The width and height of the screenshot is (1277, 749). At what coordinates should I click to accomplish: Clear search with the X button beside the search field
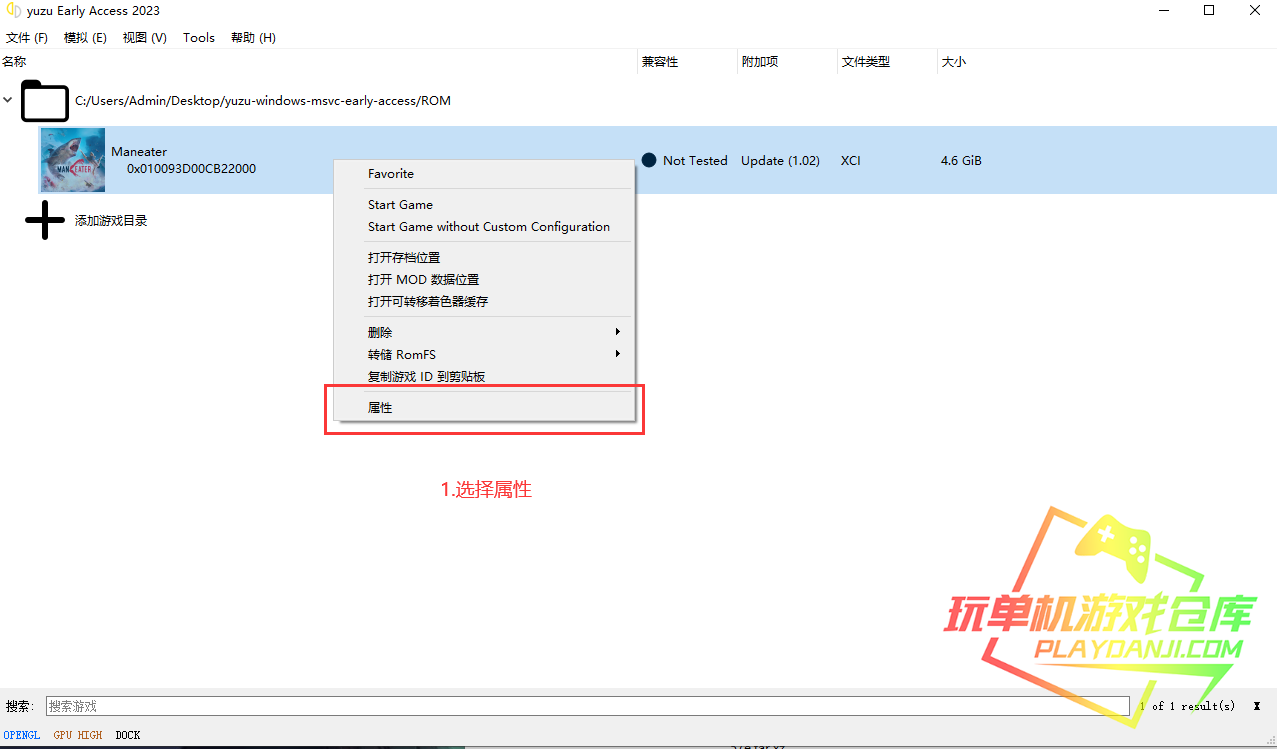[x=1256, y=706]
